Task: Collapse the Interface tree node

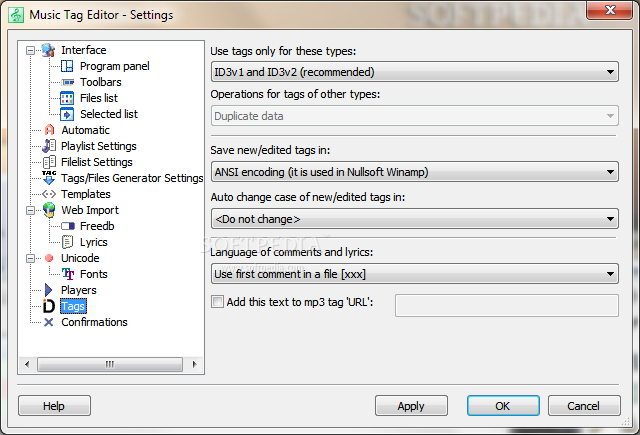Action: point(30,51)
